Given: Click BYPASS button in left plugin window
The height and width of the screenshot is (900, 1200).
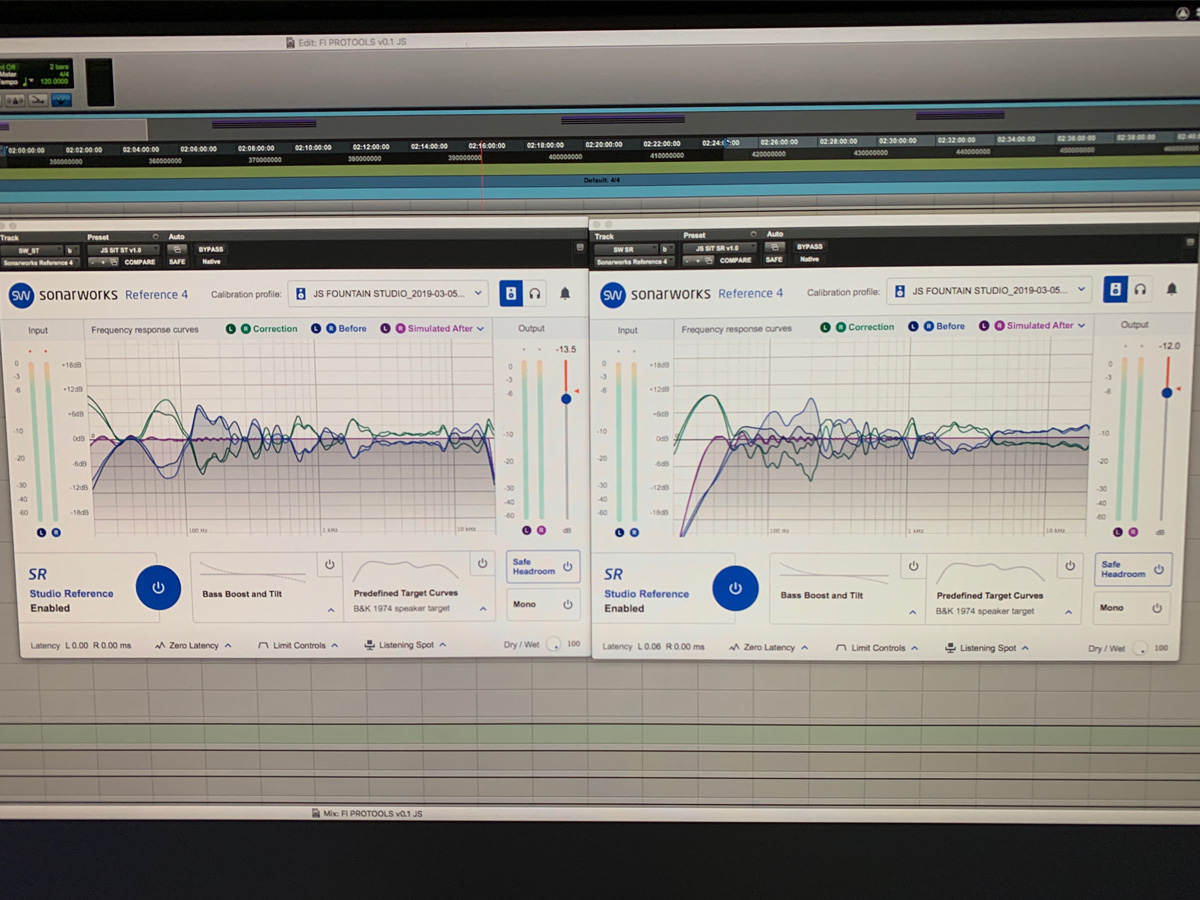Looking at the screenshot, I should coord(211,249).
